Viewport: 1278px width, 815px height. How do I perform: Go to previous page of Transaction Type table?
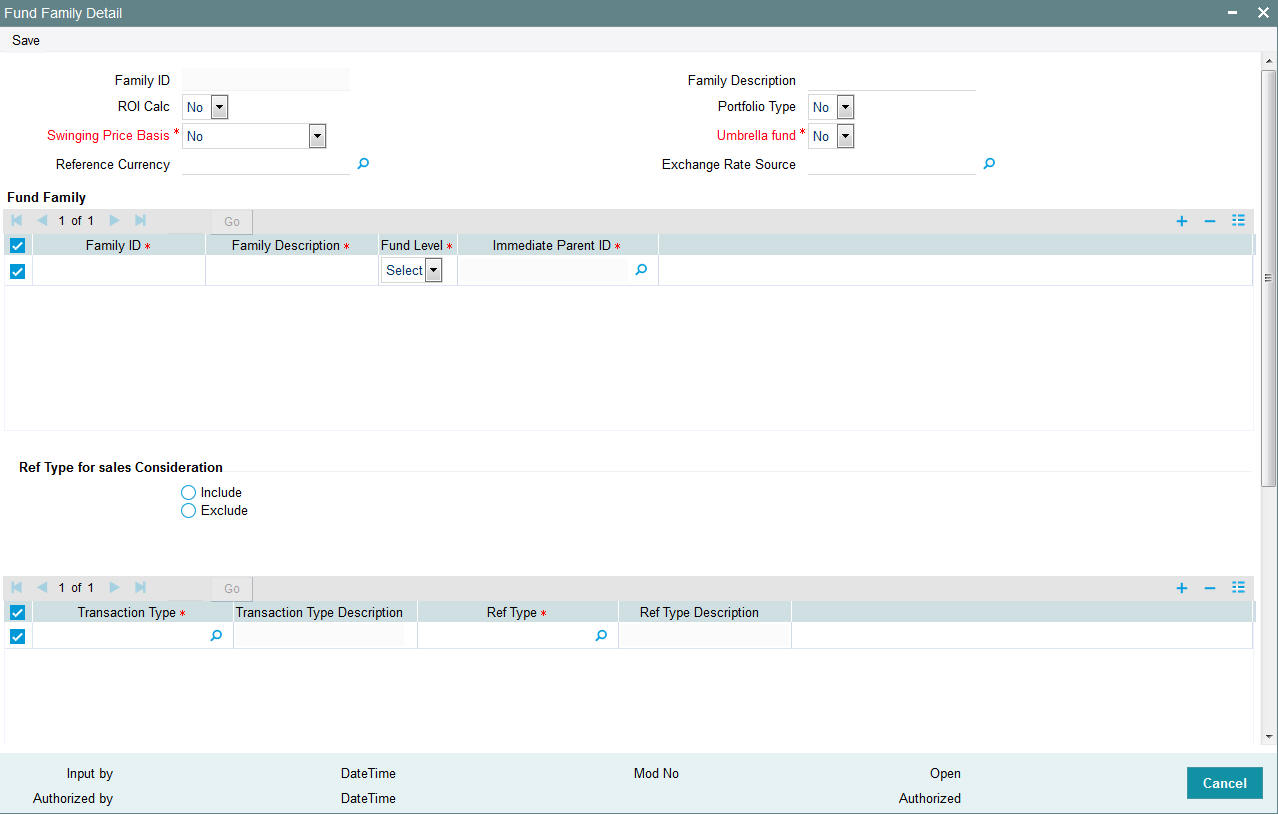tap(41, 587)
